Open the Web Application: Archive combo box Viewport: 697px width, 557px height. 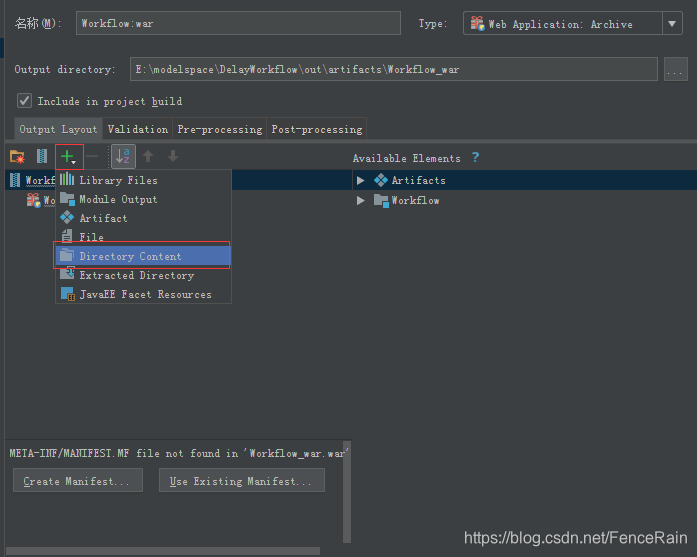[x=573, y=24]
